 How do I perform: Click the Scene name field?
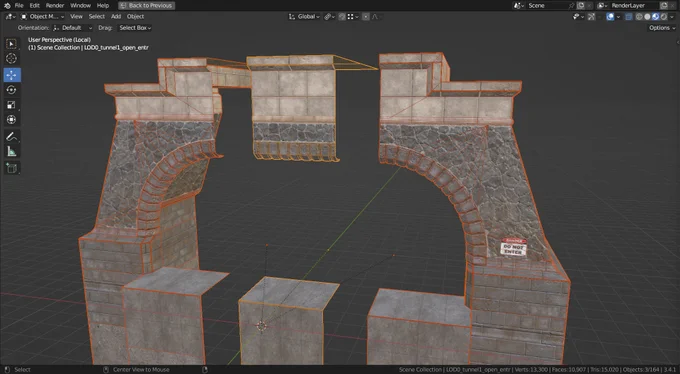click(x=548, y=6)
